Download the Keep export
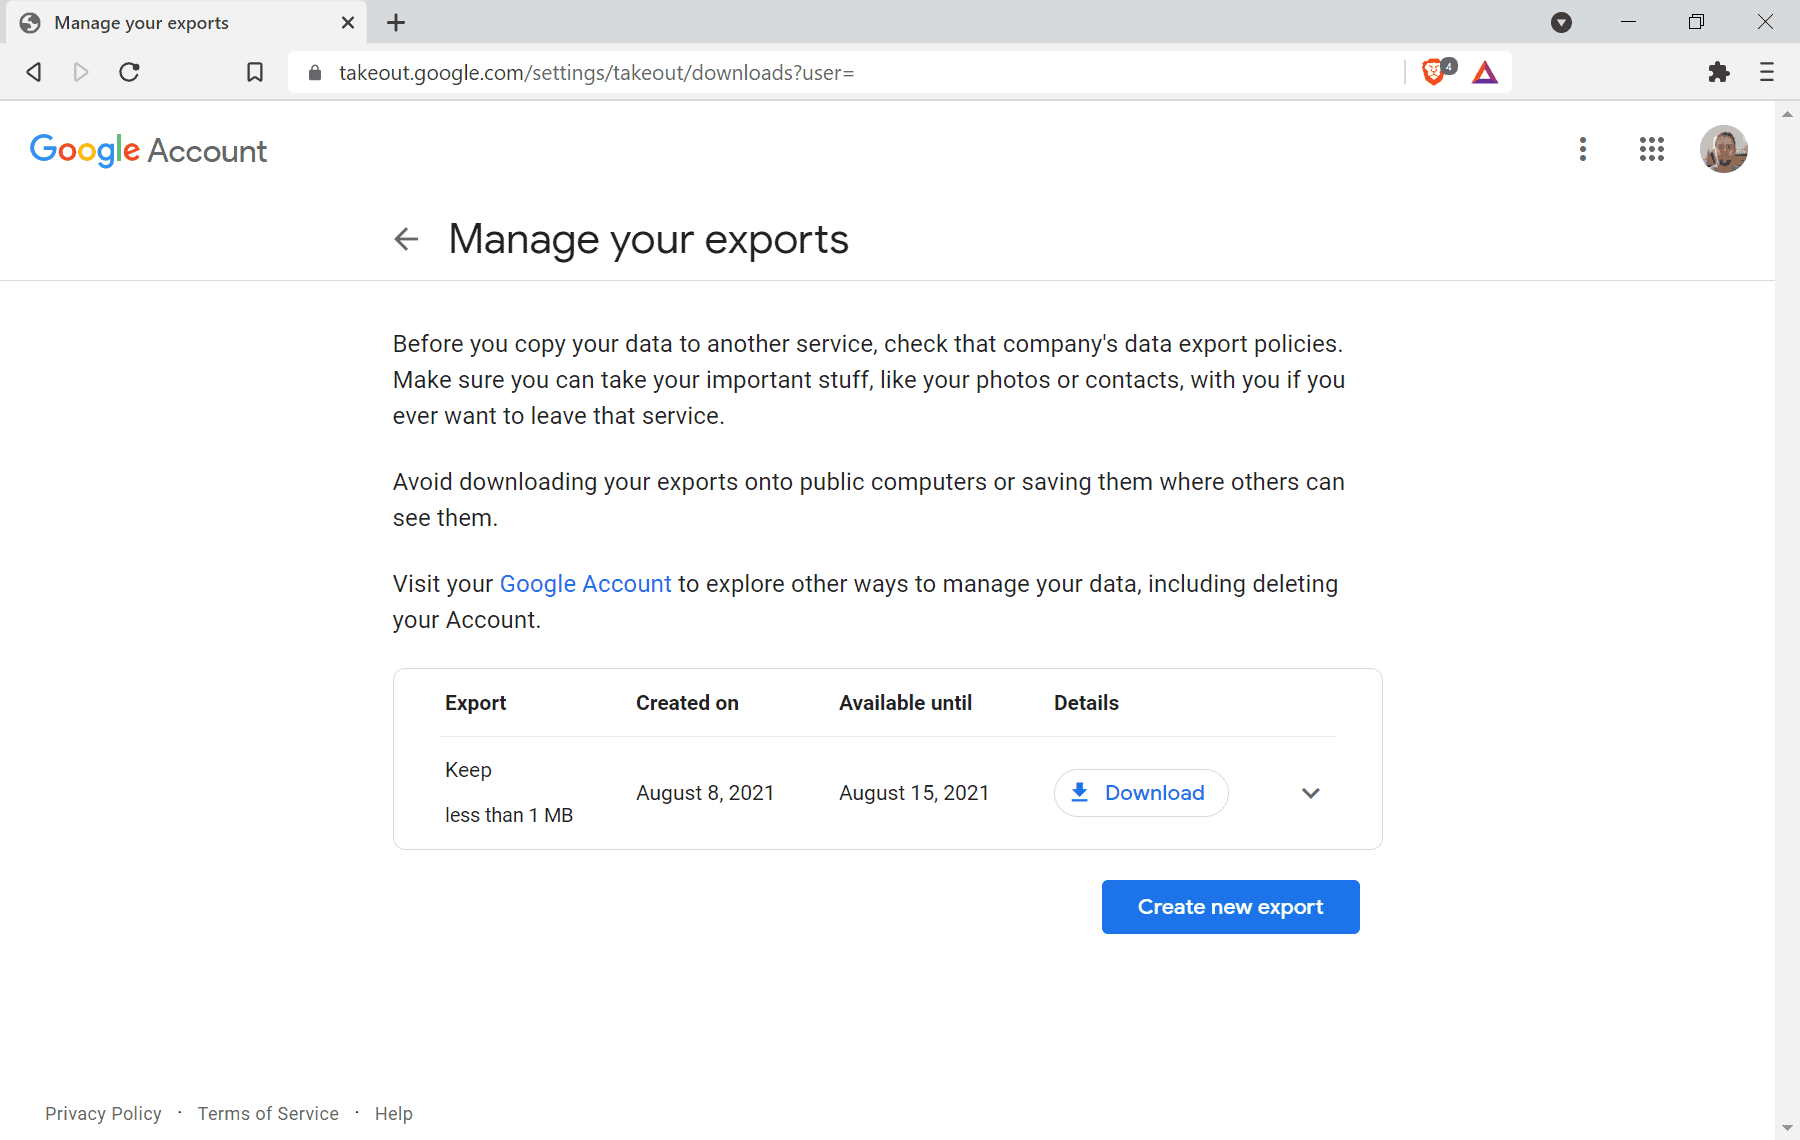The height and width of the screenshot is (1140, 1800). (1140, 792)
